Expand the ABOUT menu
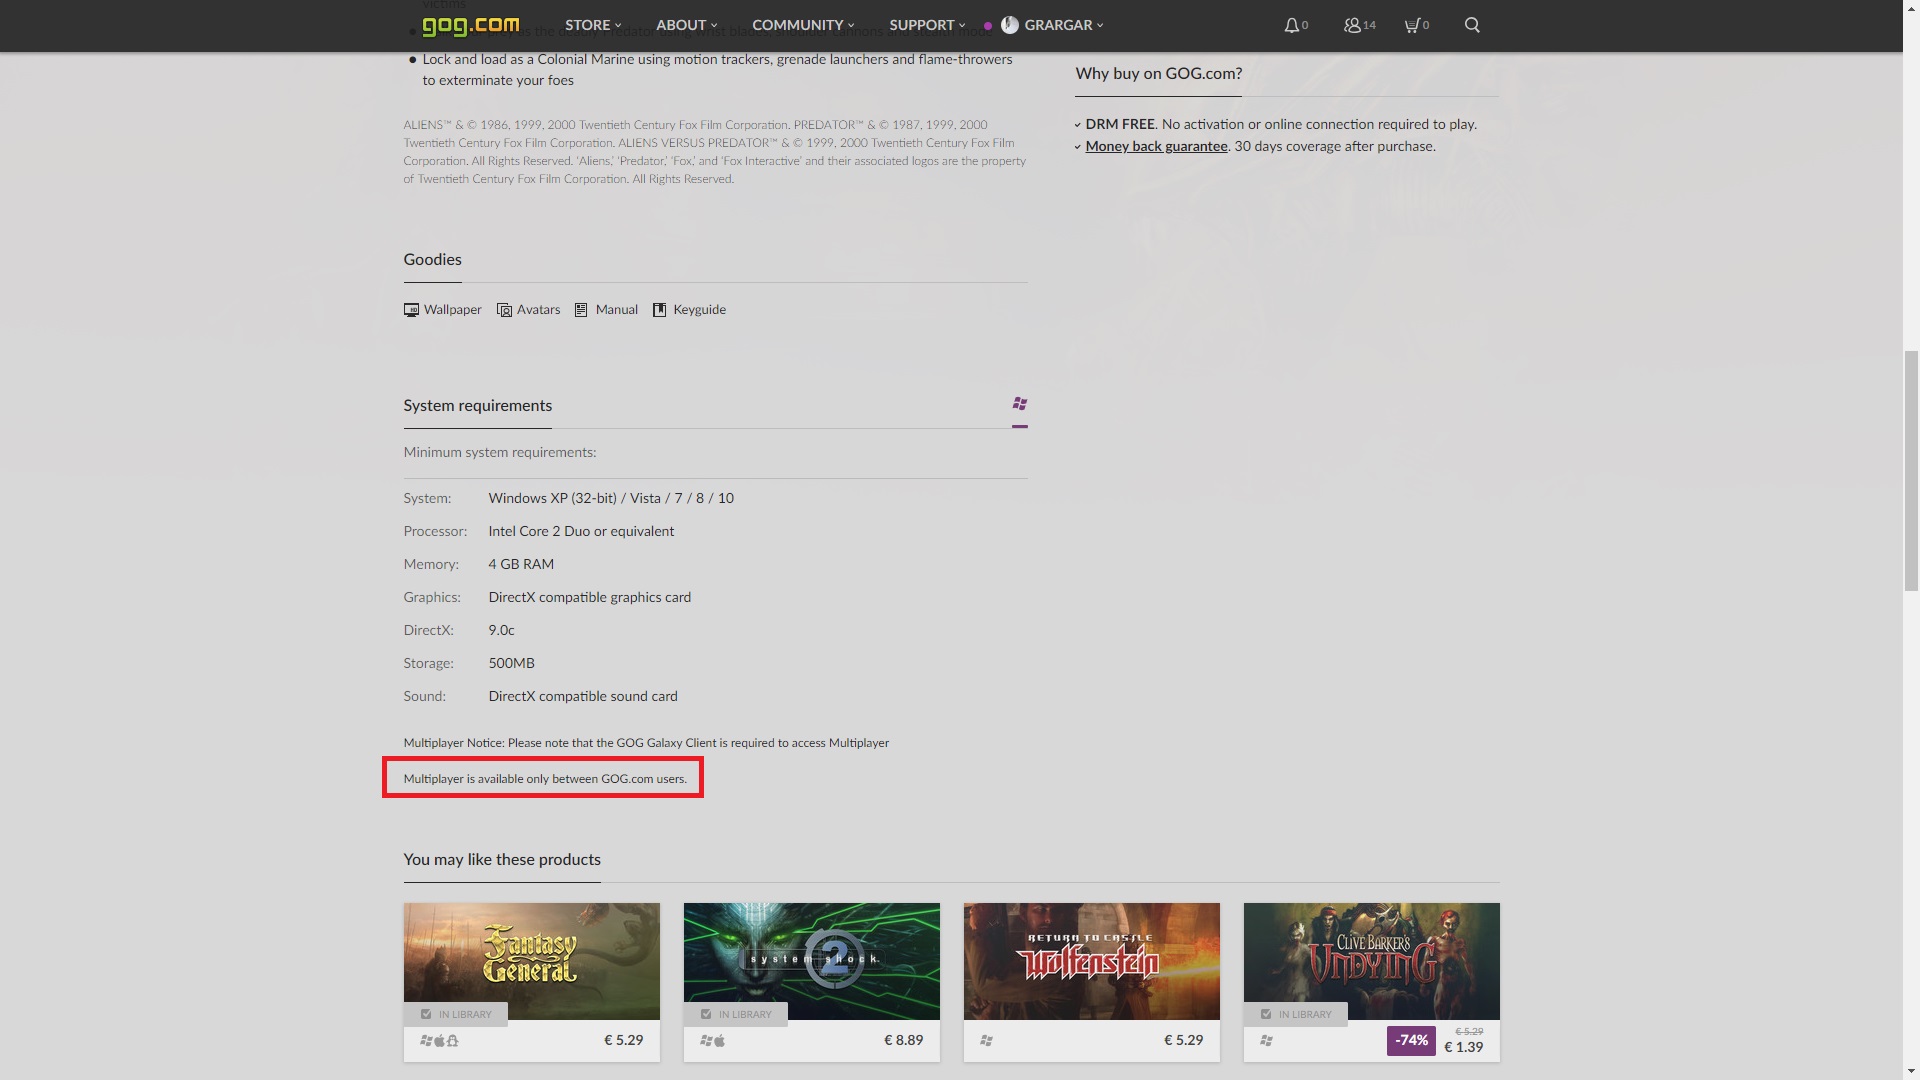This screenshot has width=1920, height=1080. point(686,25)
